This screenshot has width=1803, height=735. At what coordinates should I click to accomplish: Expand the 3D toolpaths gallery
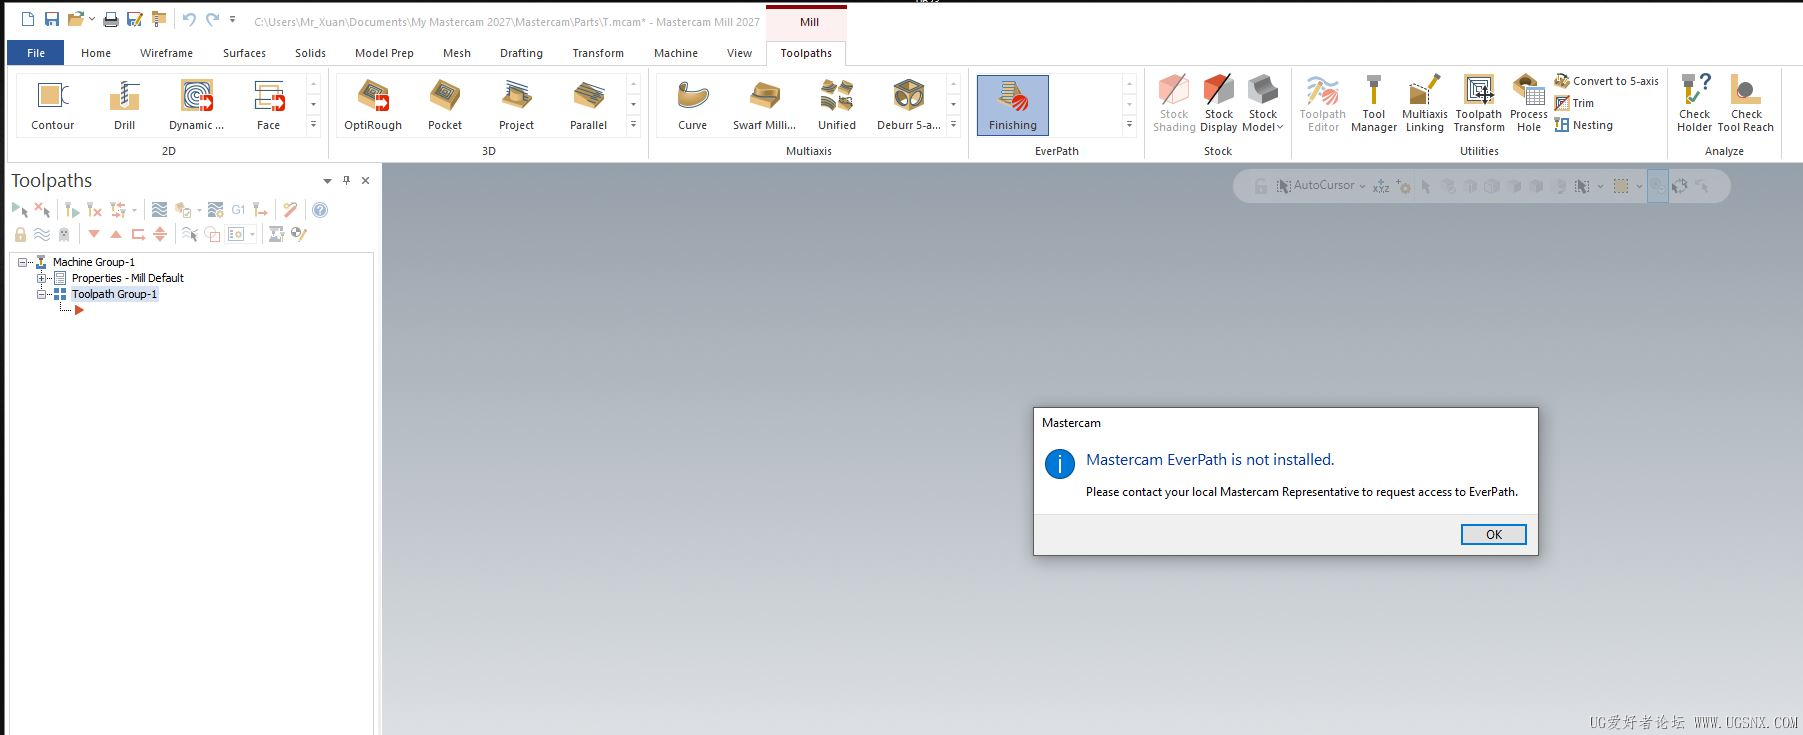pyautogui.click(x=633, y=125)
